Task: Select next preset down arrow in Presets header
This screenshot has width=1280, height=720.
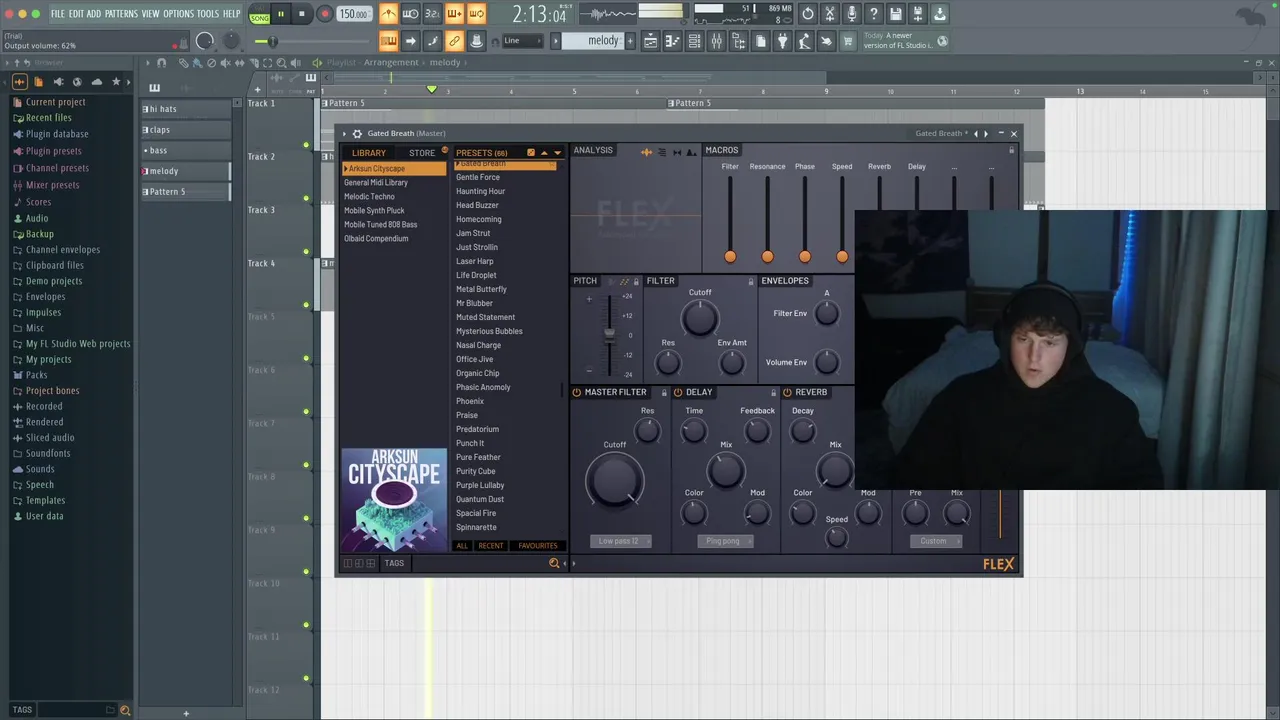Action: pyautogui.click(x=557, y=152)
